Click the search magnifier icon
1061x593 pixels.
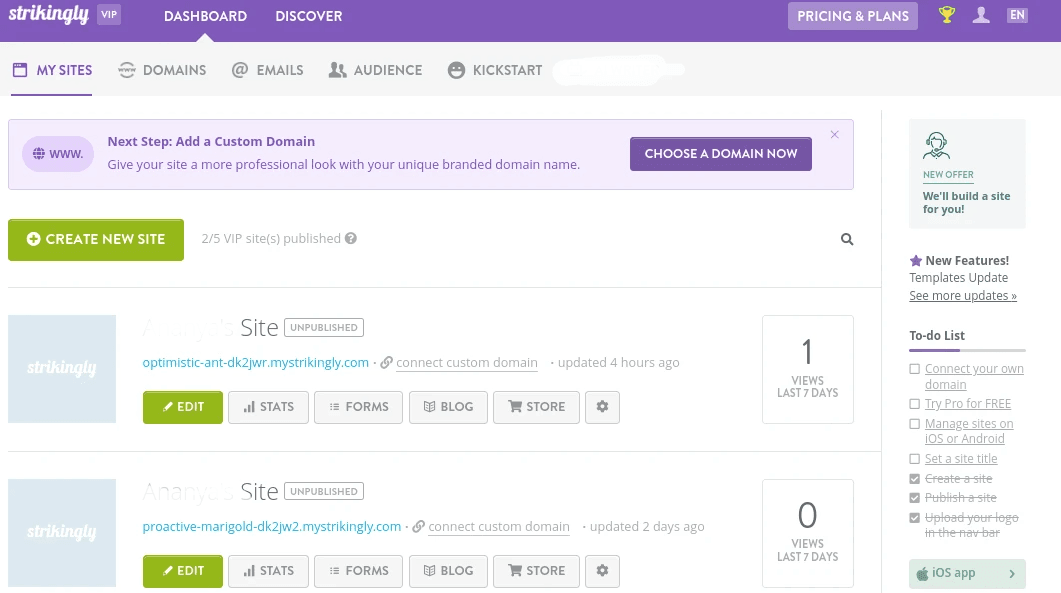tap(847, 239)
